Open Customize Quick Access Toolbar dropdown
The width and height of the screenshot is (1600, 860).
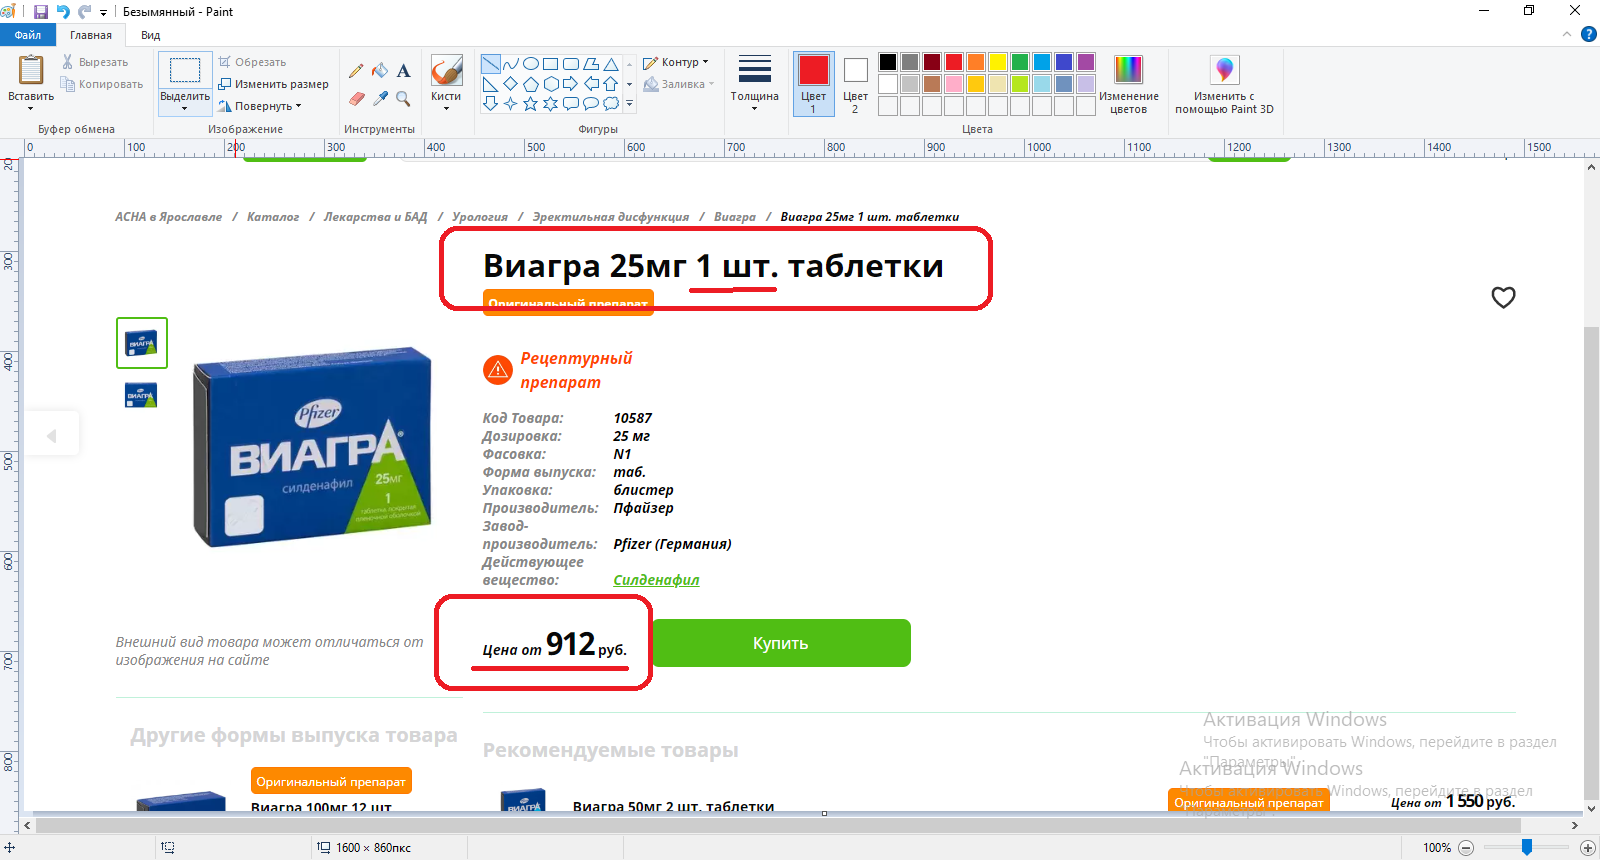pyautogui.click(x=103, y=13)
